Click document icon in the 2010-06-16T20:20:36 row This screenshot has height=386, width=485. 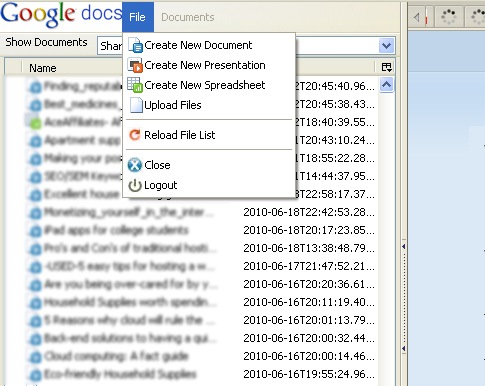[x=35, y=284]
